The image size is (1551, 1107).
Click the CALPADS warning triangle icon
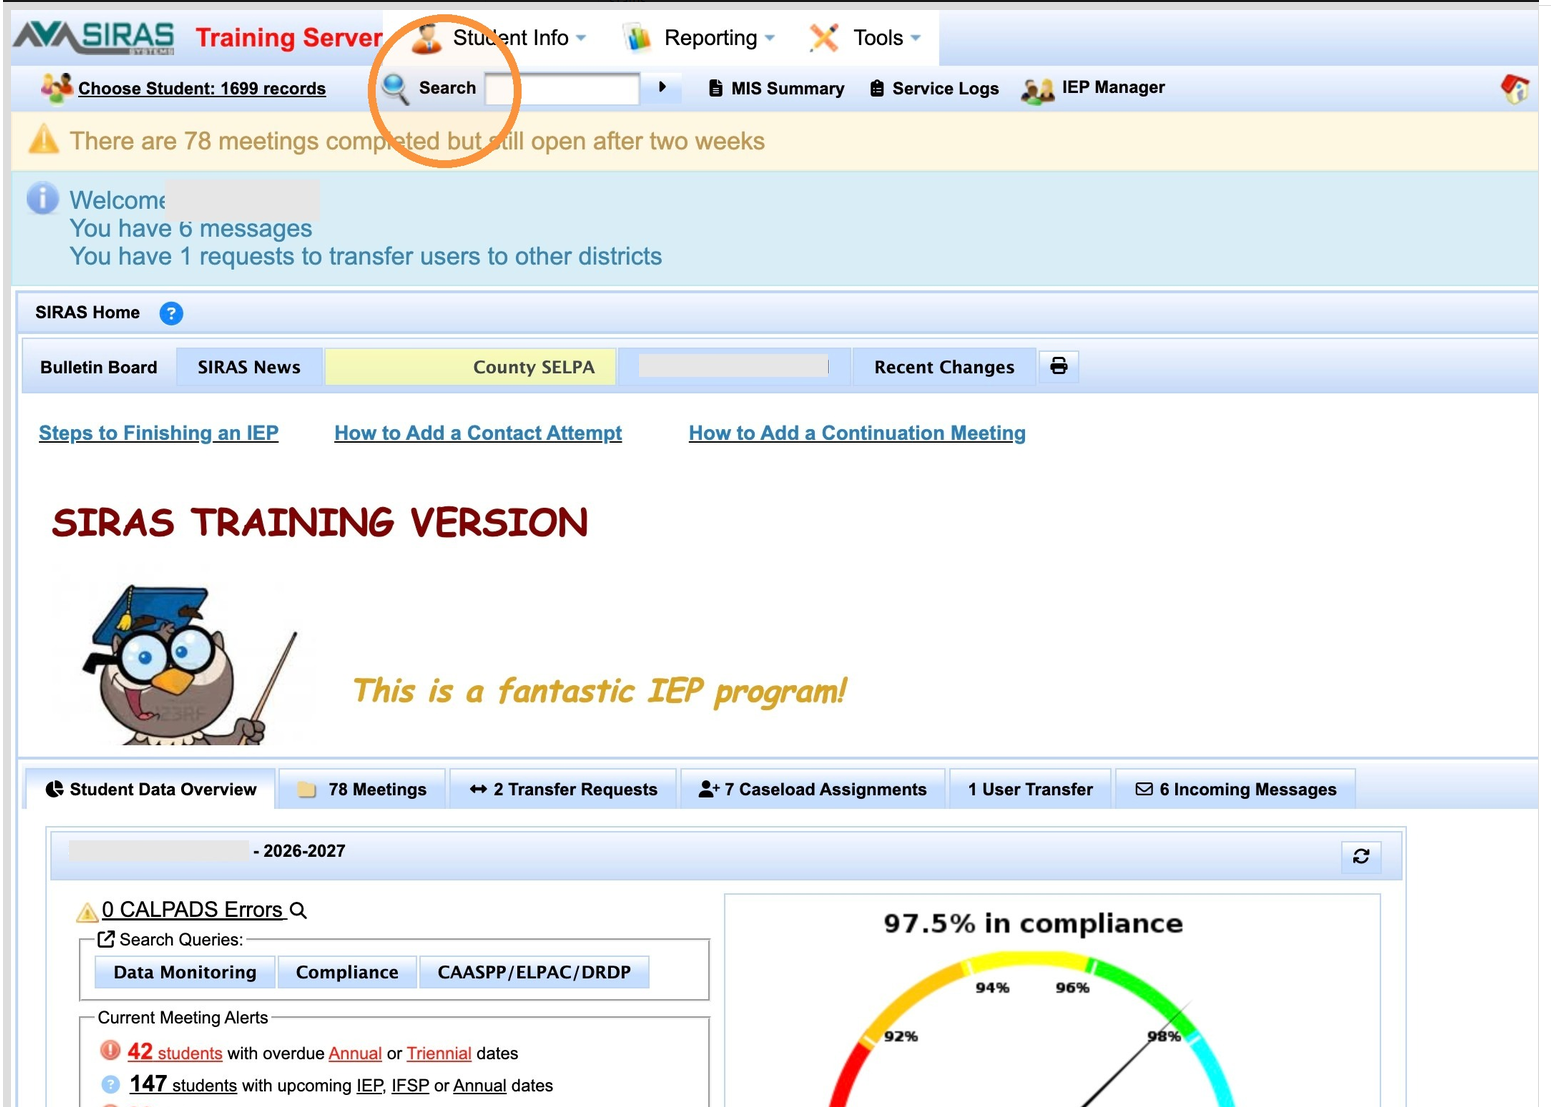tap(87, 911)
